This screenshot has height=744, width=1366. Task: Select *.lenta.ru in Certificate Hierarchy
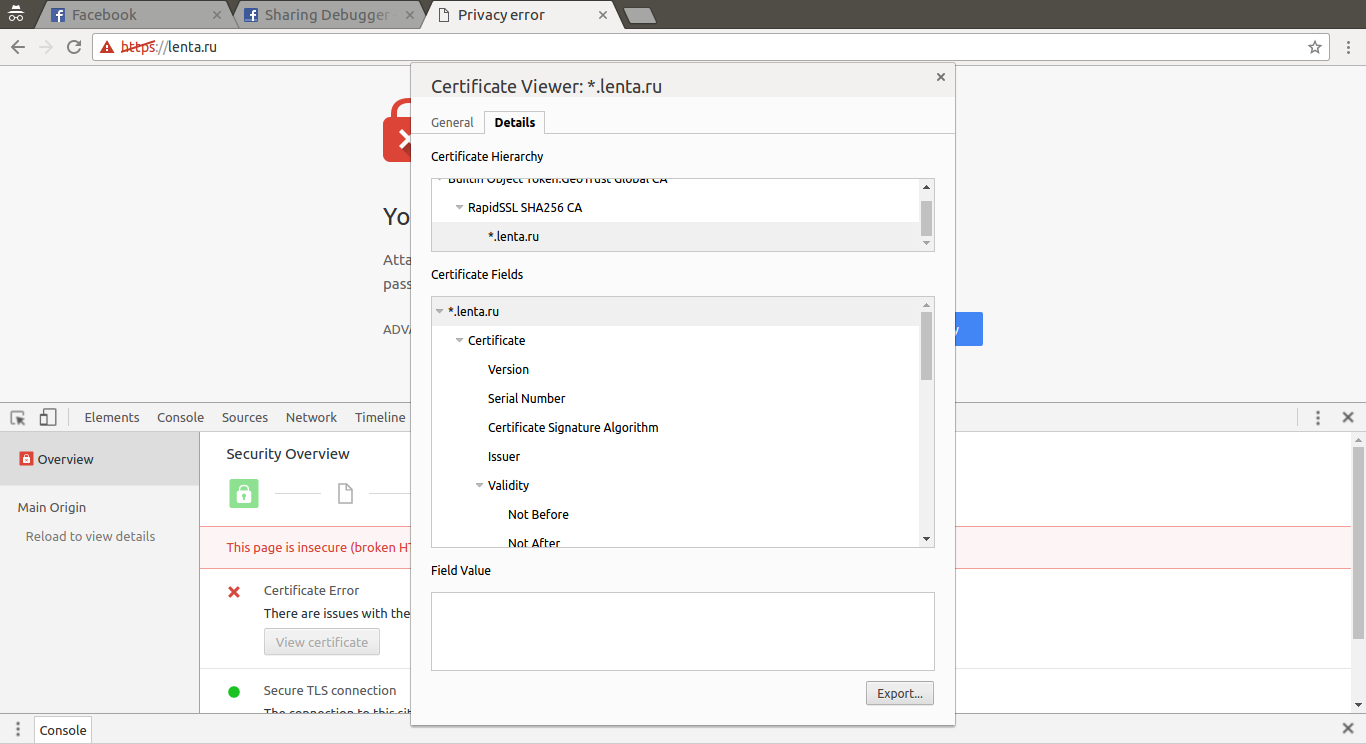pyautogui.click(x=675, y=236)
